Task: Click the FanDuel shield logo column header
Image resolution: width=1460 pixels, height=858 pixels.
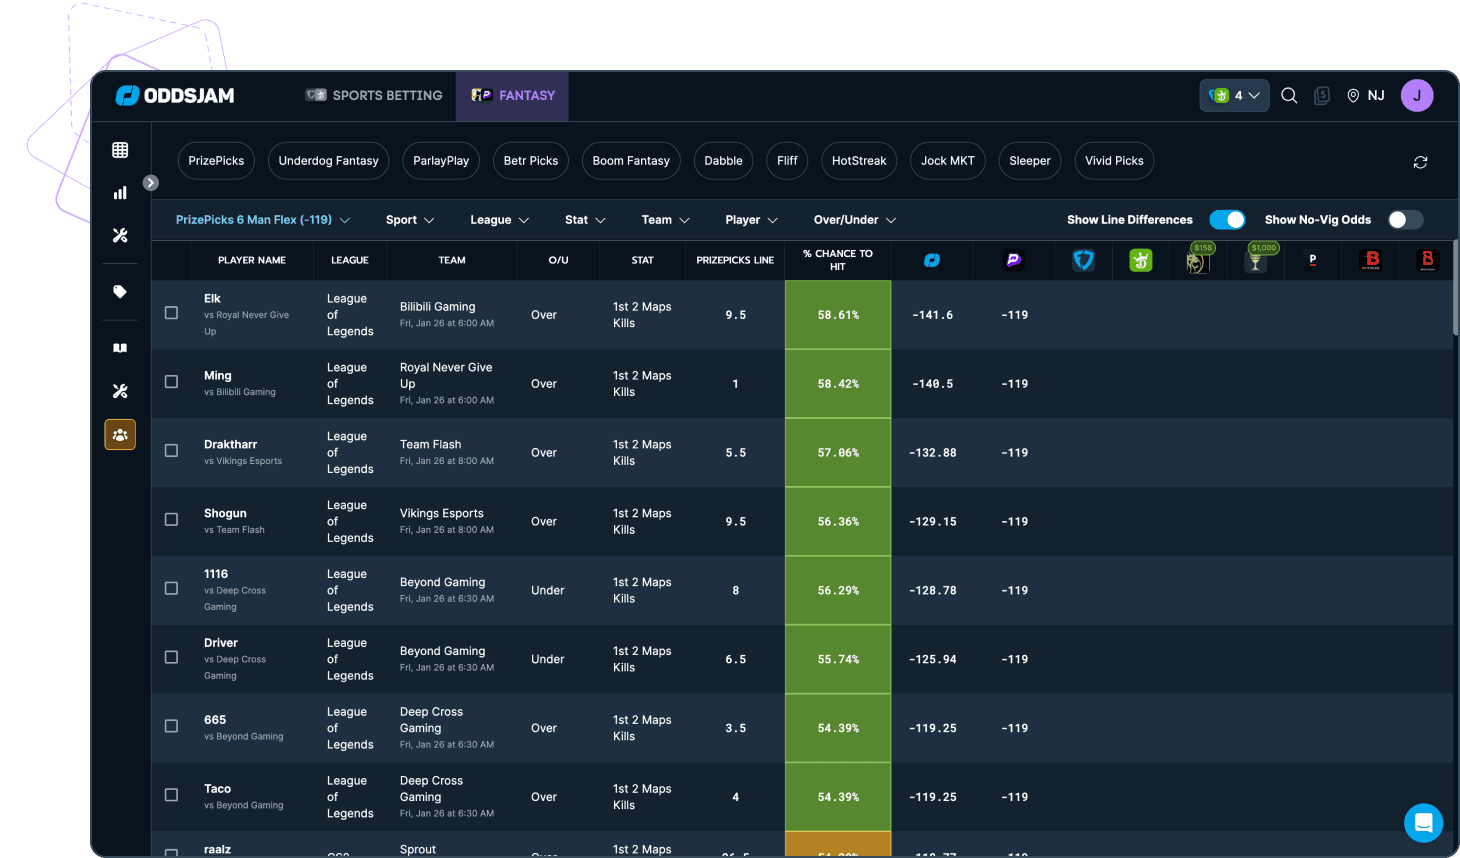Action: pos(1084,260)
